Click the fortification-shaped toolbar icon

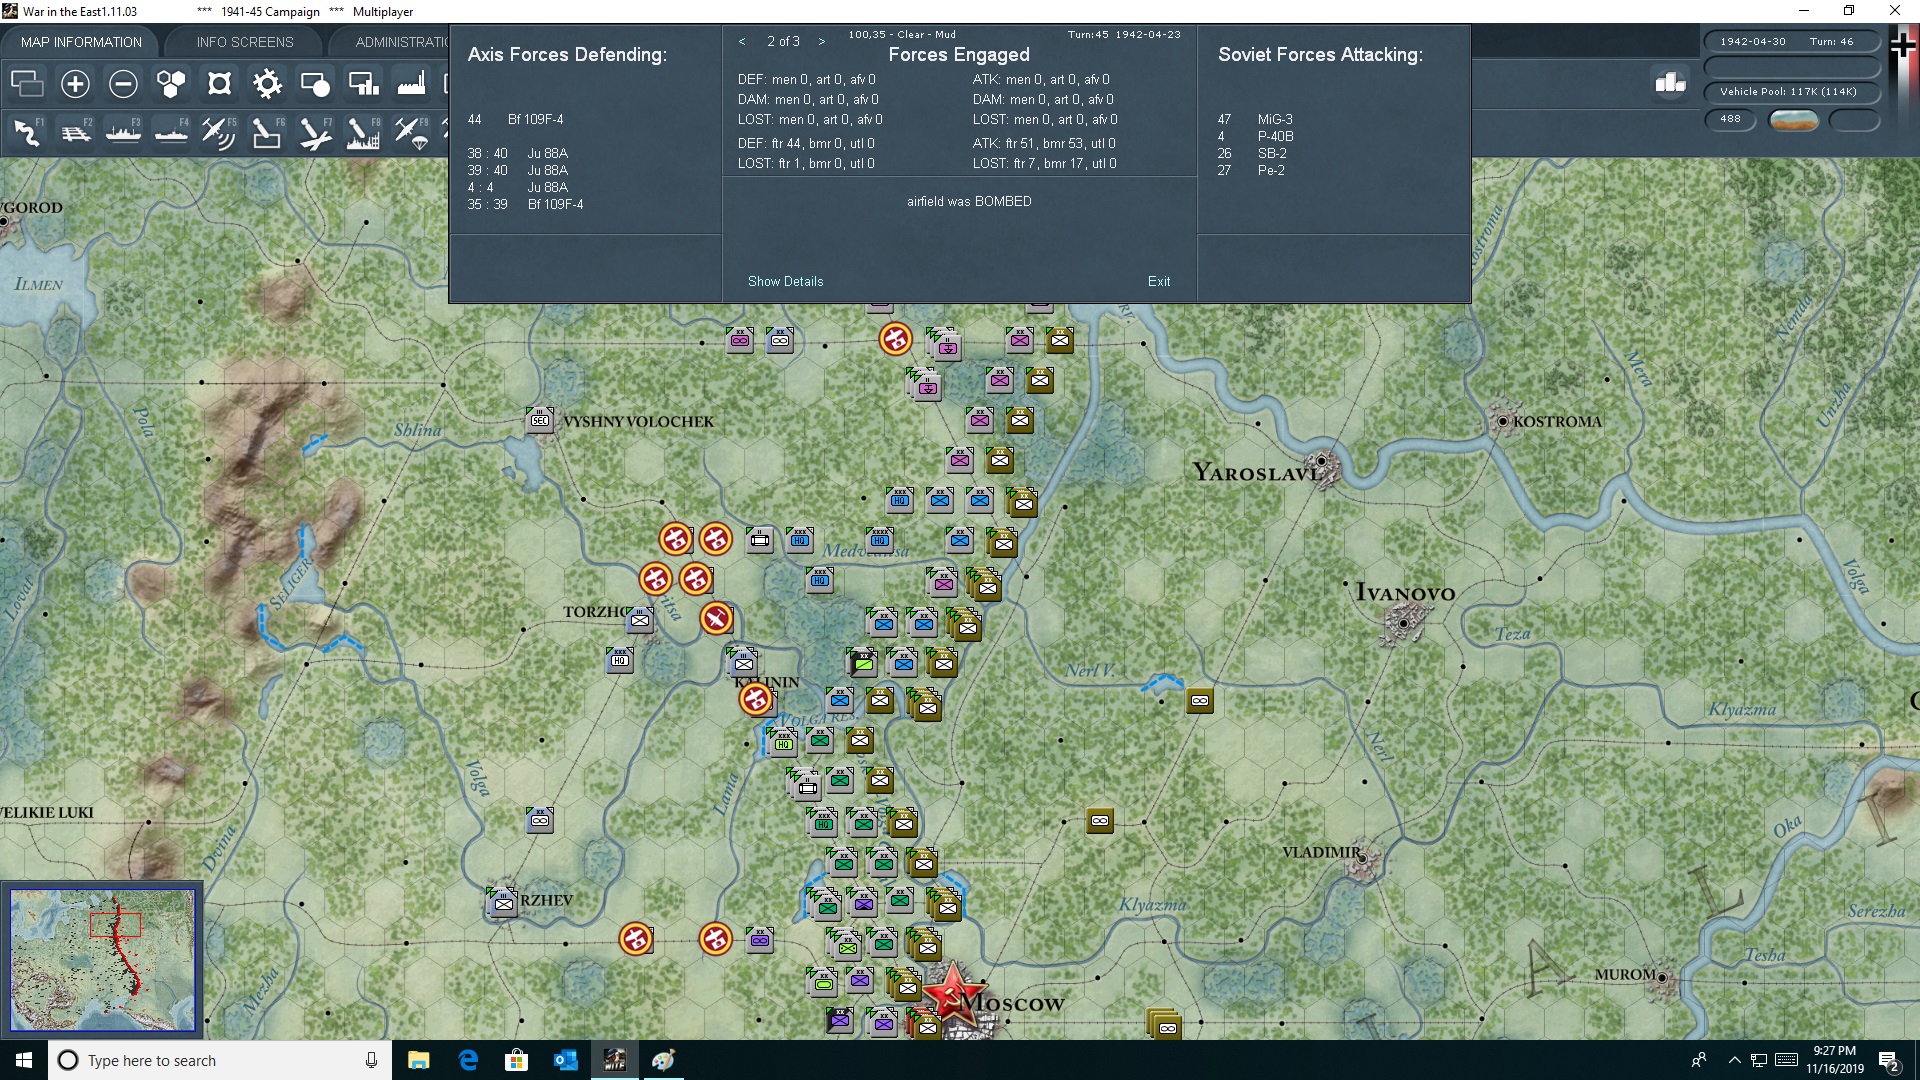click(219, 83)
